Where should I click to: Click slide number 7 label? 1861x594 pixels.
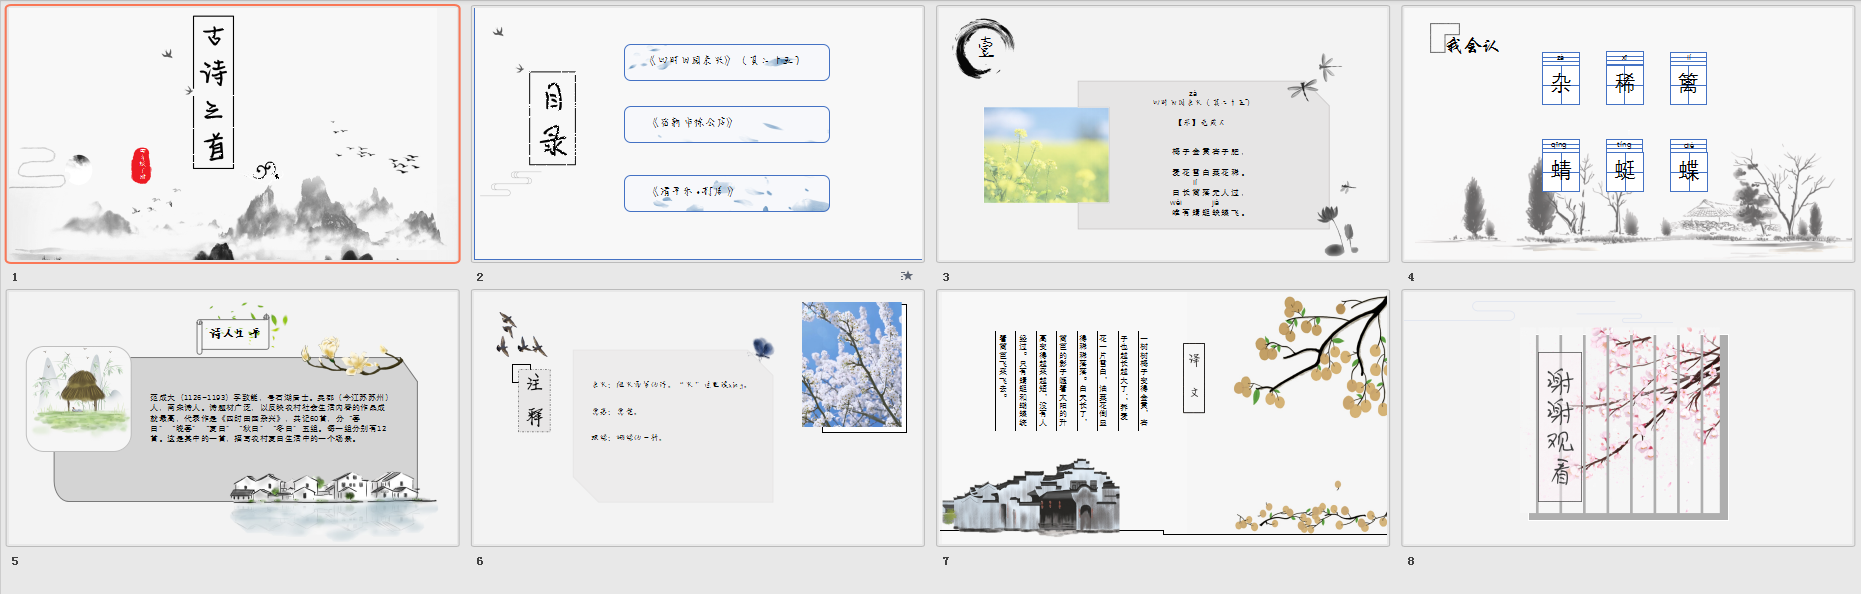click(x=945, y=561)
